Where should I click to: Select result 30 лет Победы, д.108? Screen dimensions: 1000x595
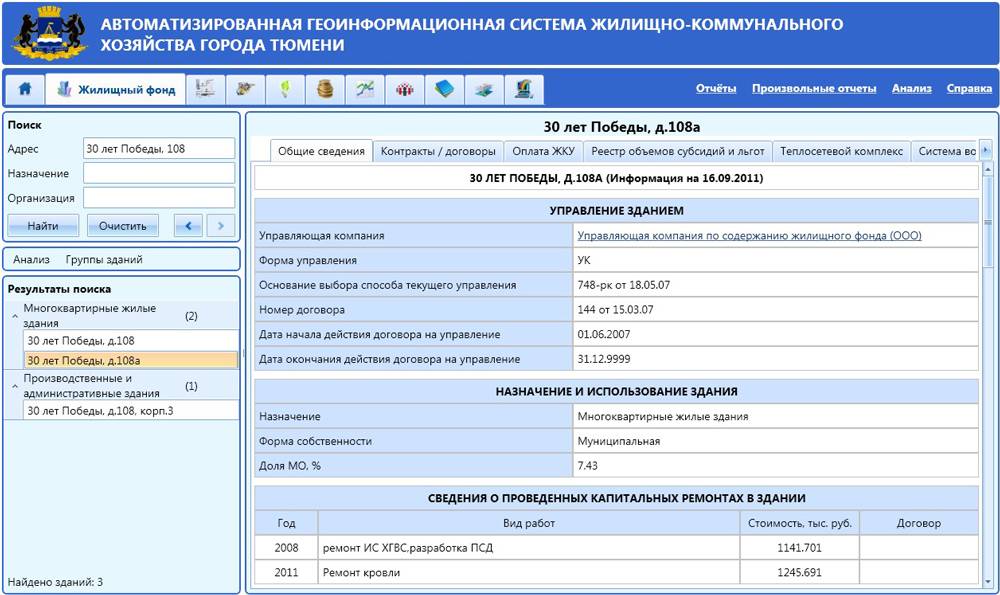(131, 341)
